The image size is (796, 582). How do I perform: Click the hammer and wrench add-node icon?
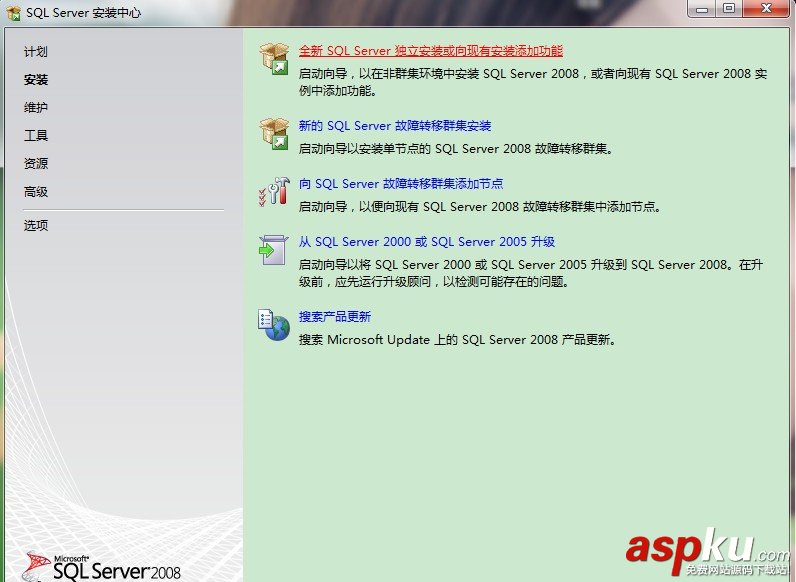pos(274,191)
